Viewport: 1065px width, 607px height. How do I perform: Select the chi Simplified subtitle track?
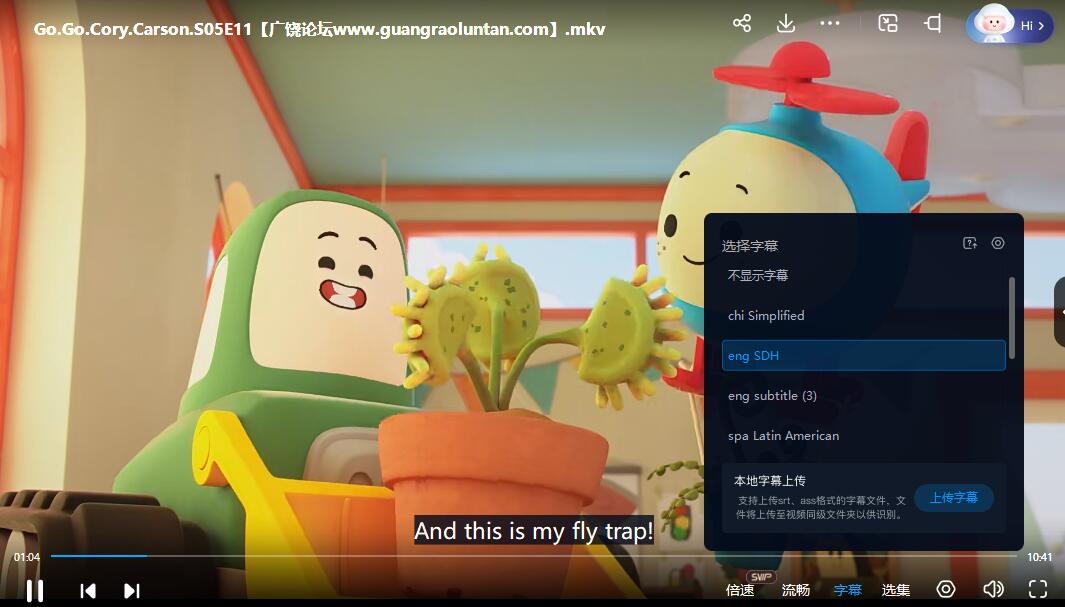pos(863,315)
